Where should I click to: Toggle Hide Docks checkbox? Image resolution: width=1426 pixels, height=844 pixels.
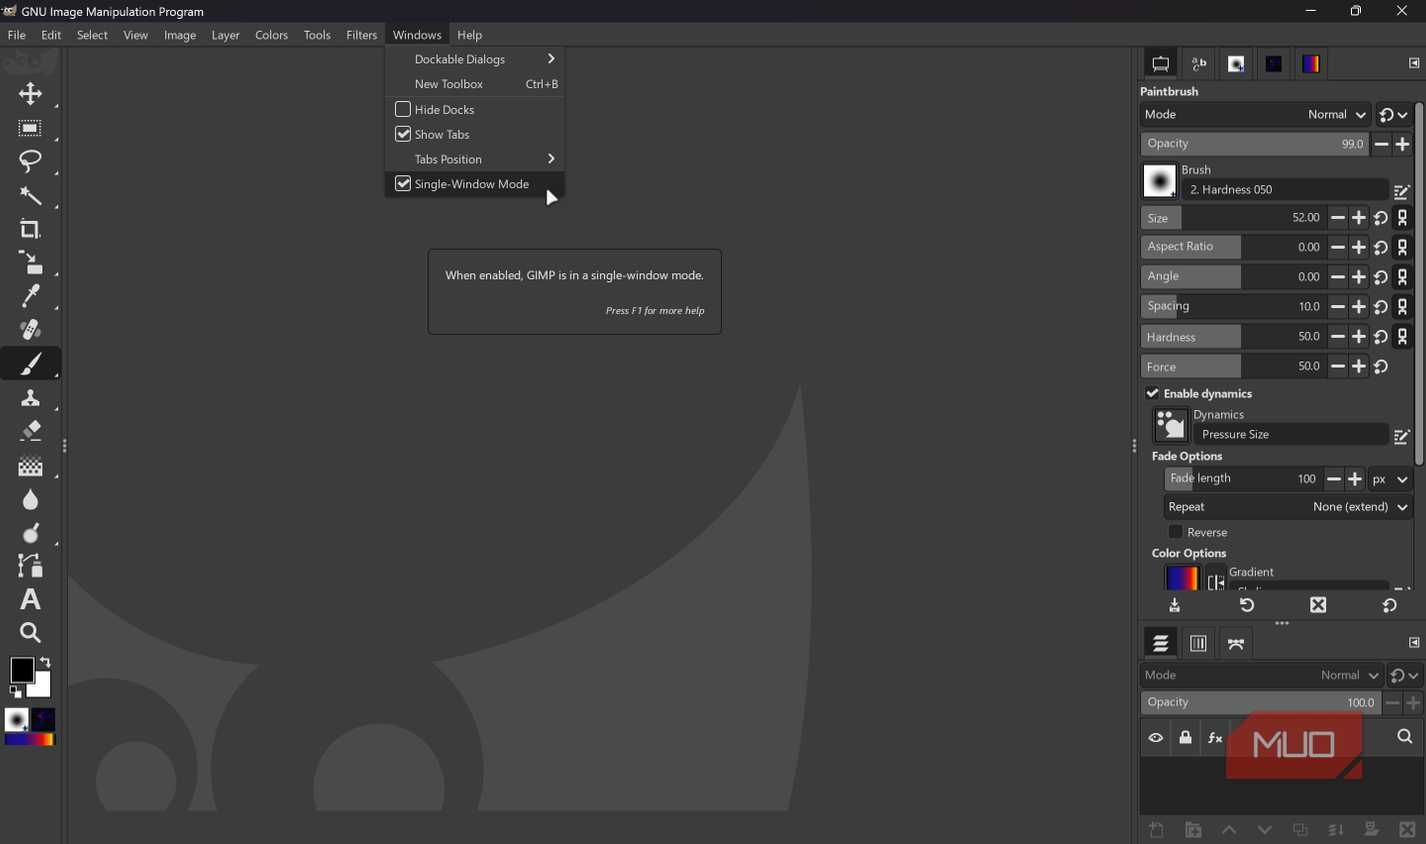point(403,109)
